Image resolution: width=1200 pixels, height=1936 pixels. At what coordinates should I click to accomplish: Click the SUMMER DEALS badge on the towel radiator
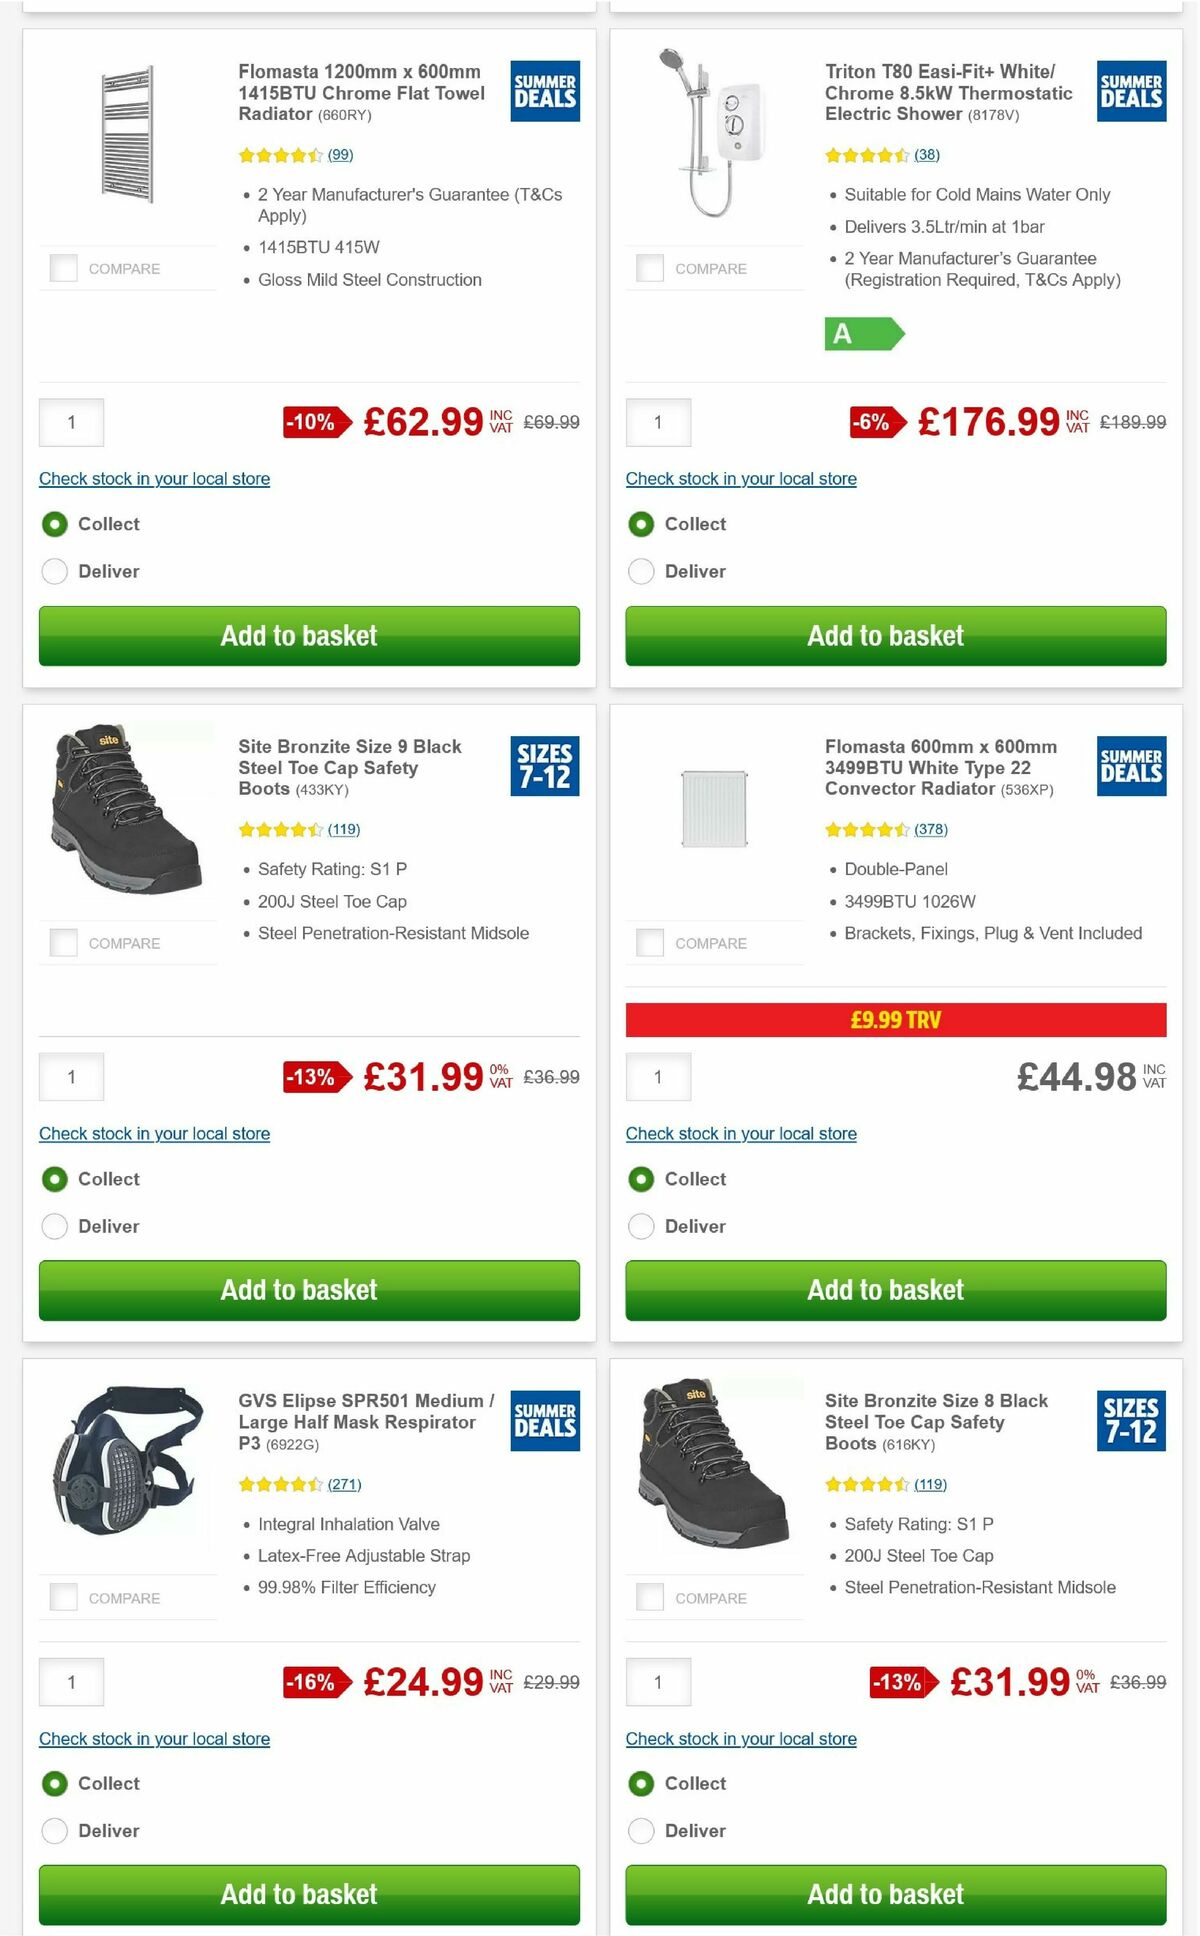[x=546, y=92]
